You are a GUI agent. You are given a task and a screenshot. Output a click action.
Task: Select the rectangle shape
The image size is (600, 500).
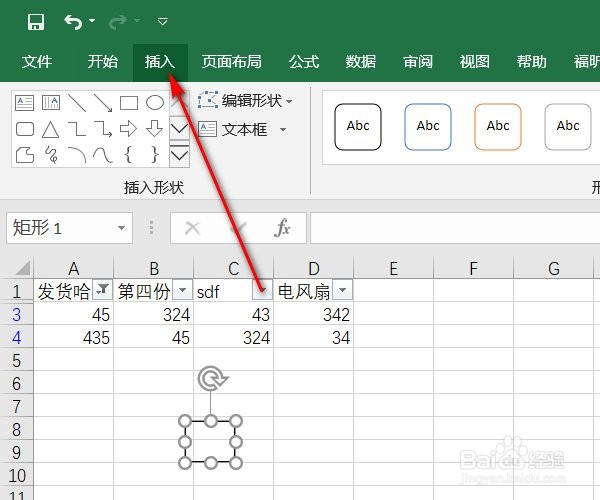tap(129, 103)
